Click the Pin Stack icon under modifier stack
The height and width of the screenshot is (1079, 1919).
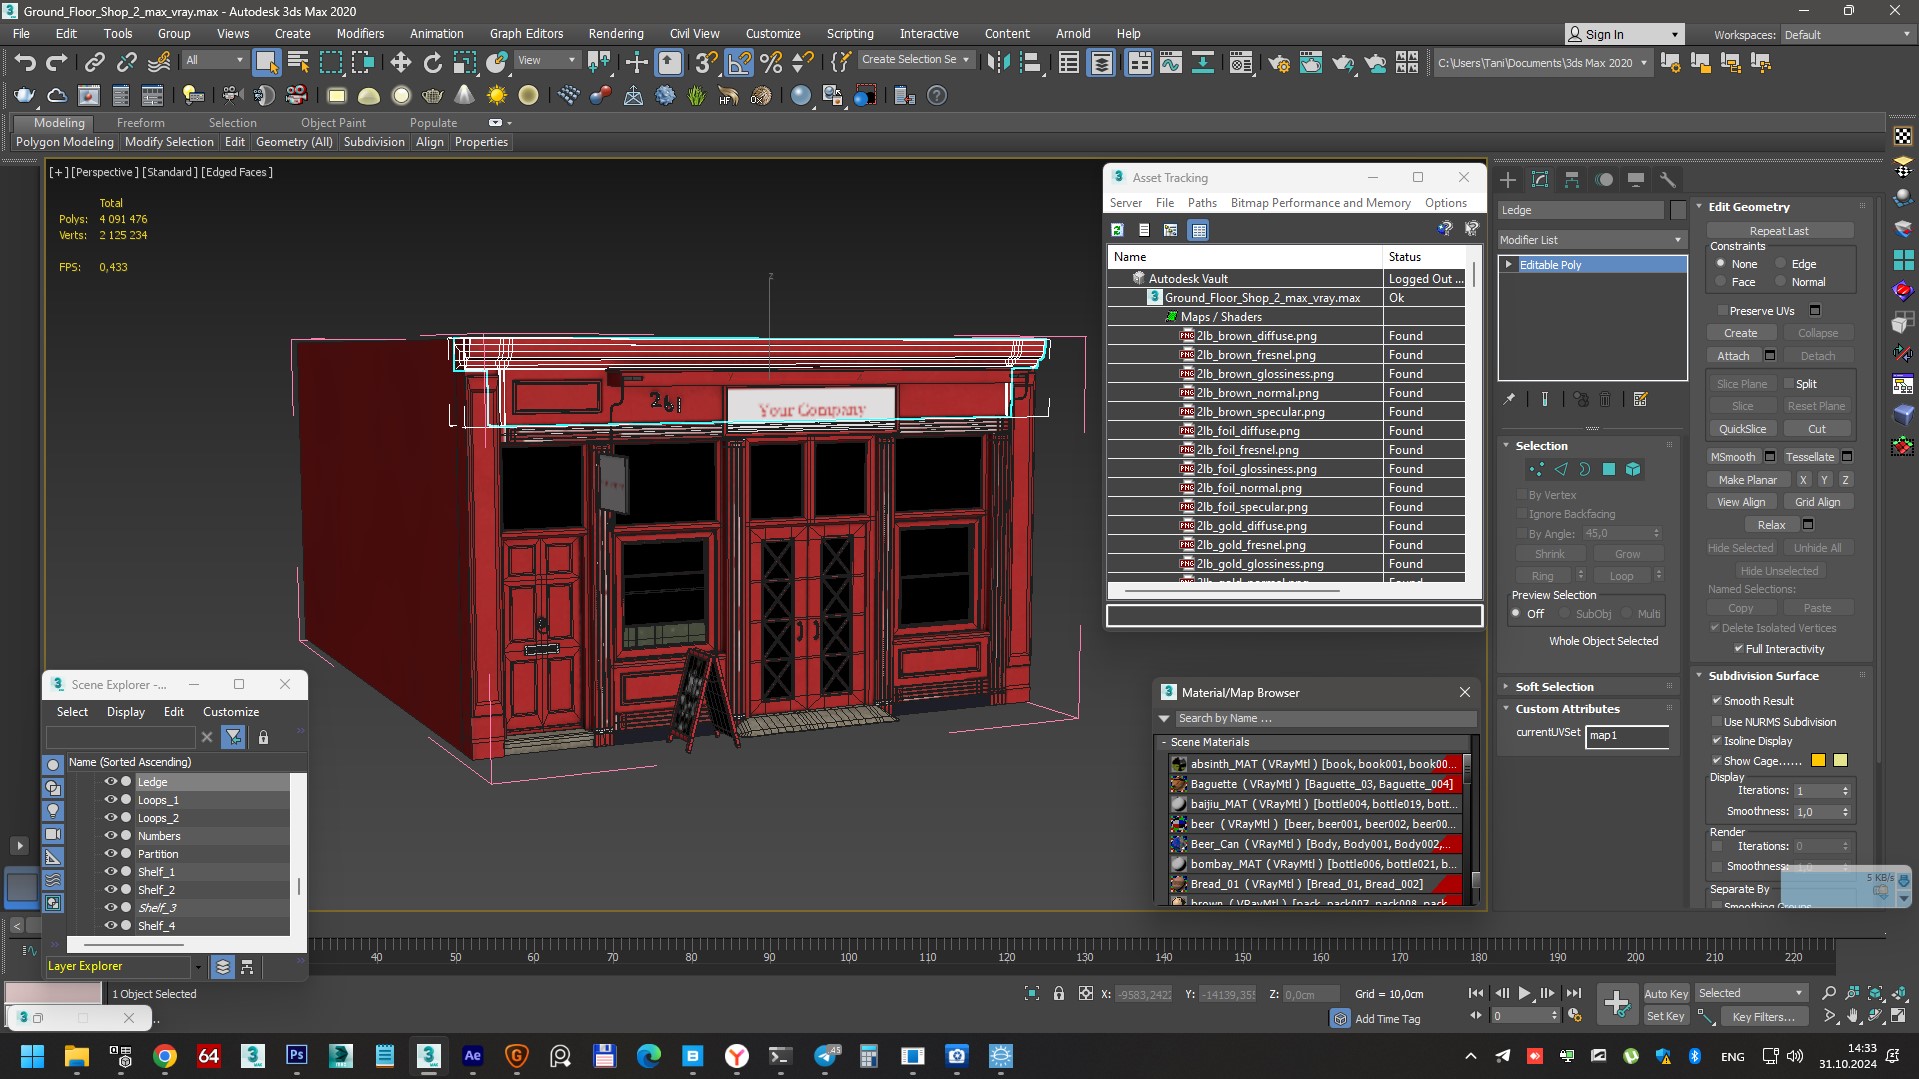pyautogui.click(x=1509, y=399)
